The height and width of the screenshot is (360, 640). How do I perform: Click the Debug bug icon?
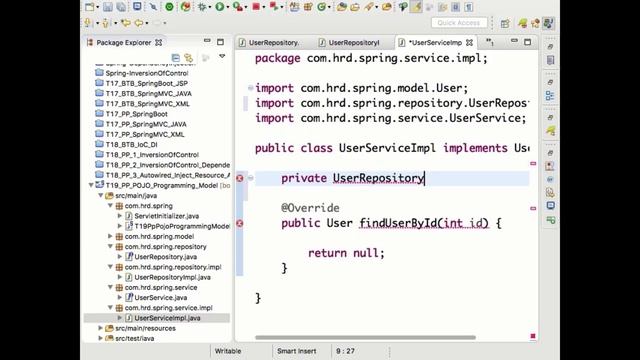[x=202, y=7]
